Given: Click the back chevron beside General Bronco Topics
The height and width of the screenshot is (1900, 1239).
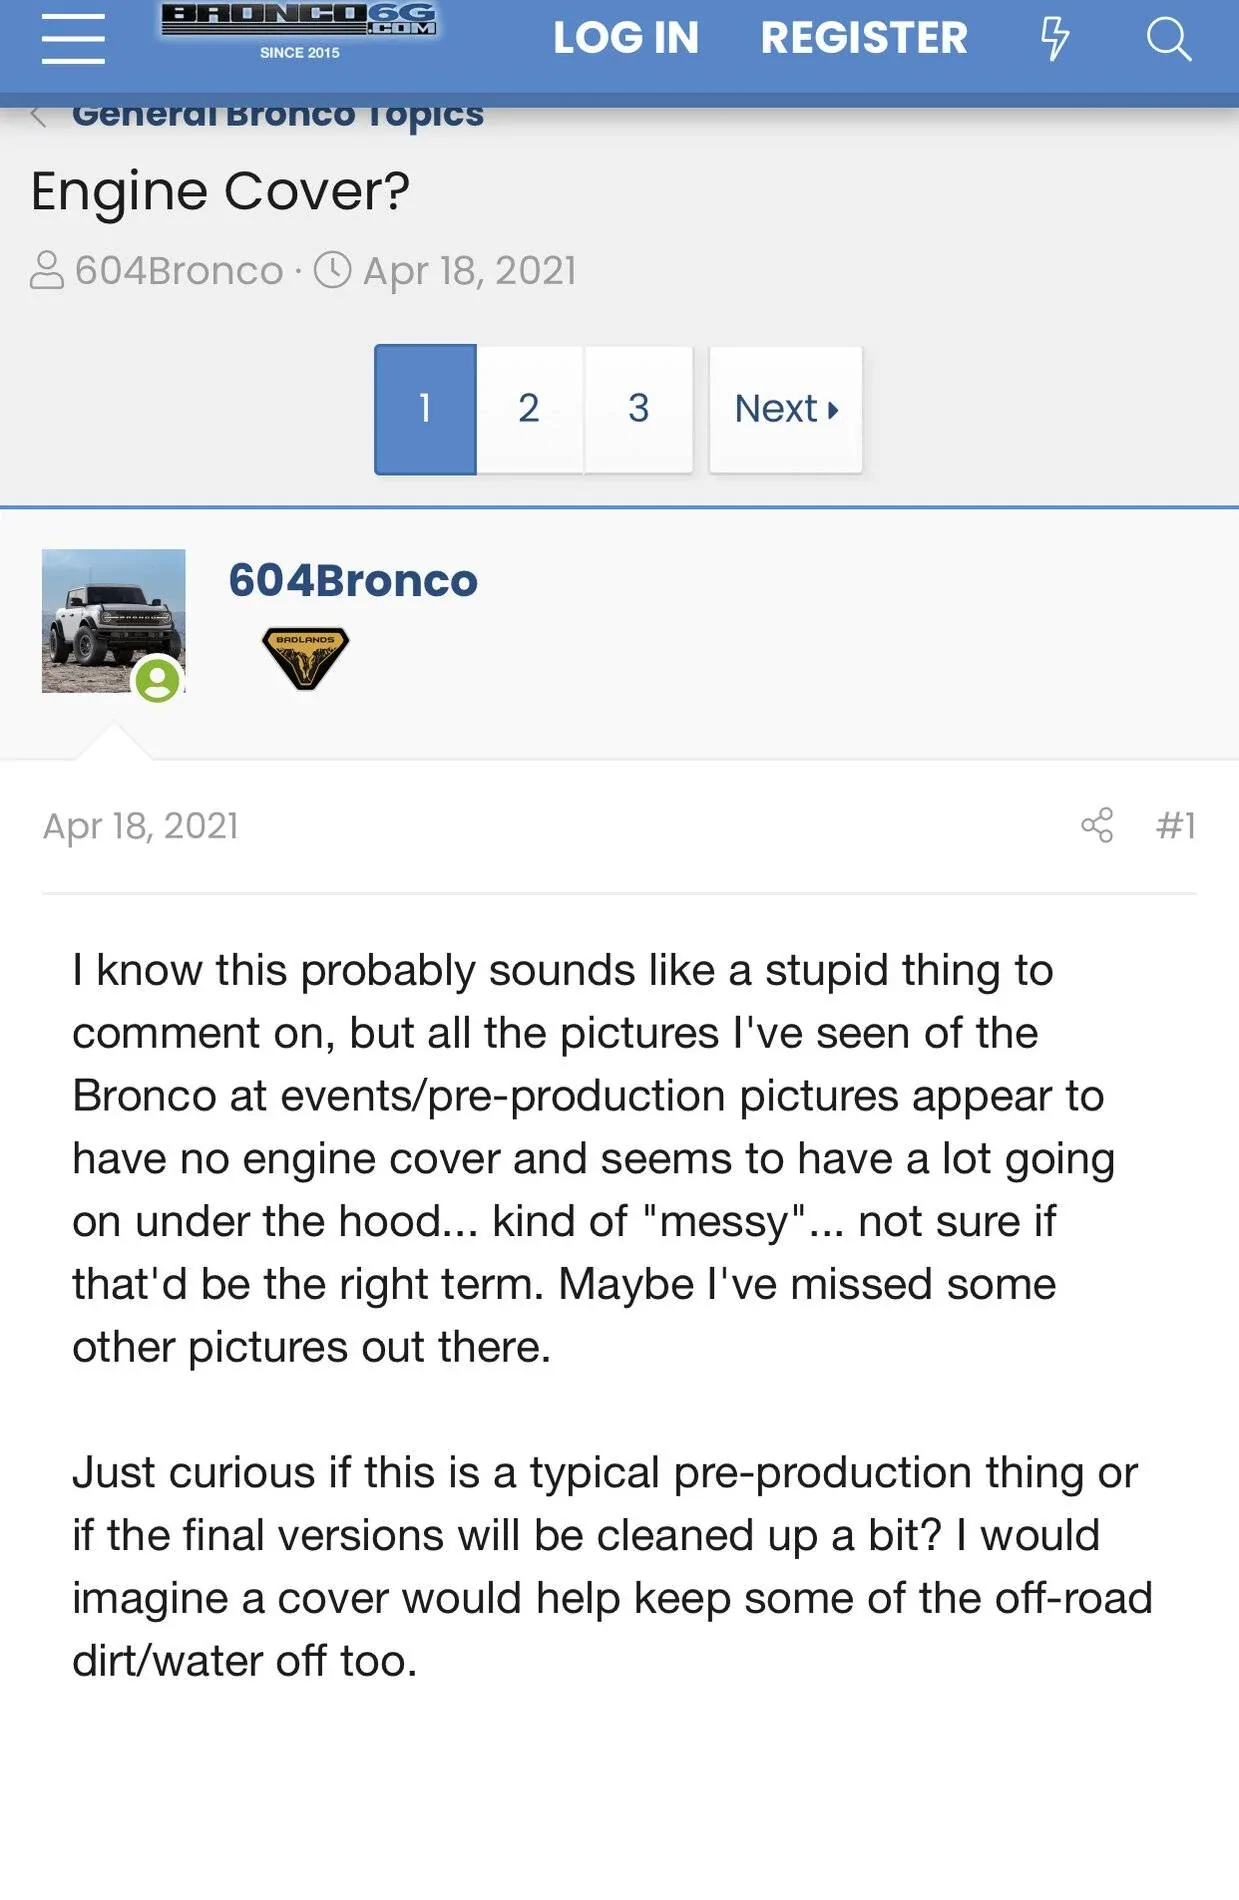Looking at the screenshot, I should click(x=39, y=116).
